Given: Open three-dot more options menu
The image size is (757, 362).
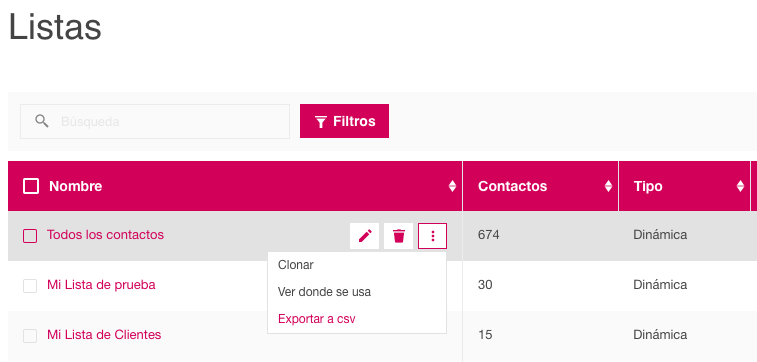Looking at the screenshot, I should (x=433, y=236).
